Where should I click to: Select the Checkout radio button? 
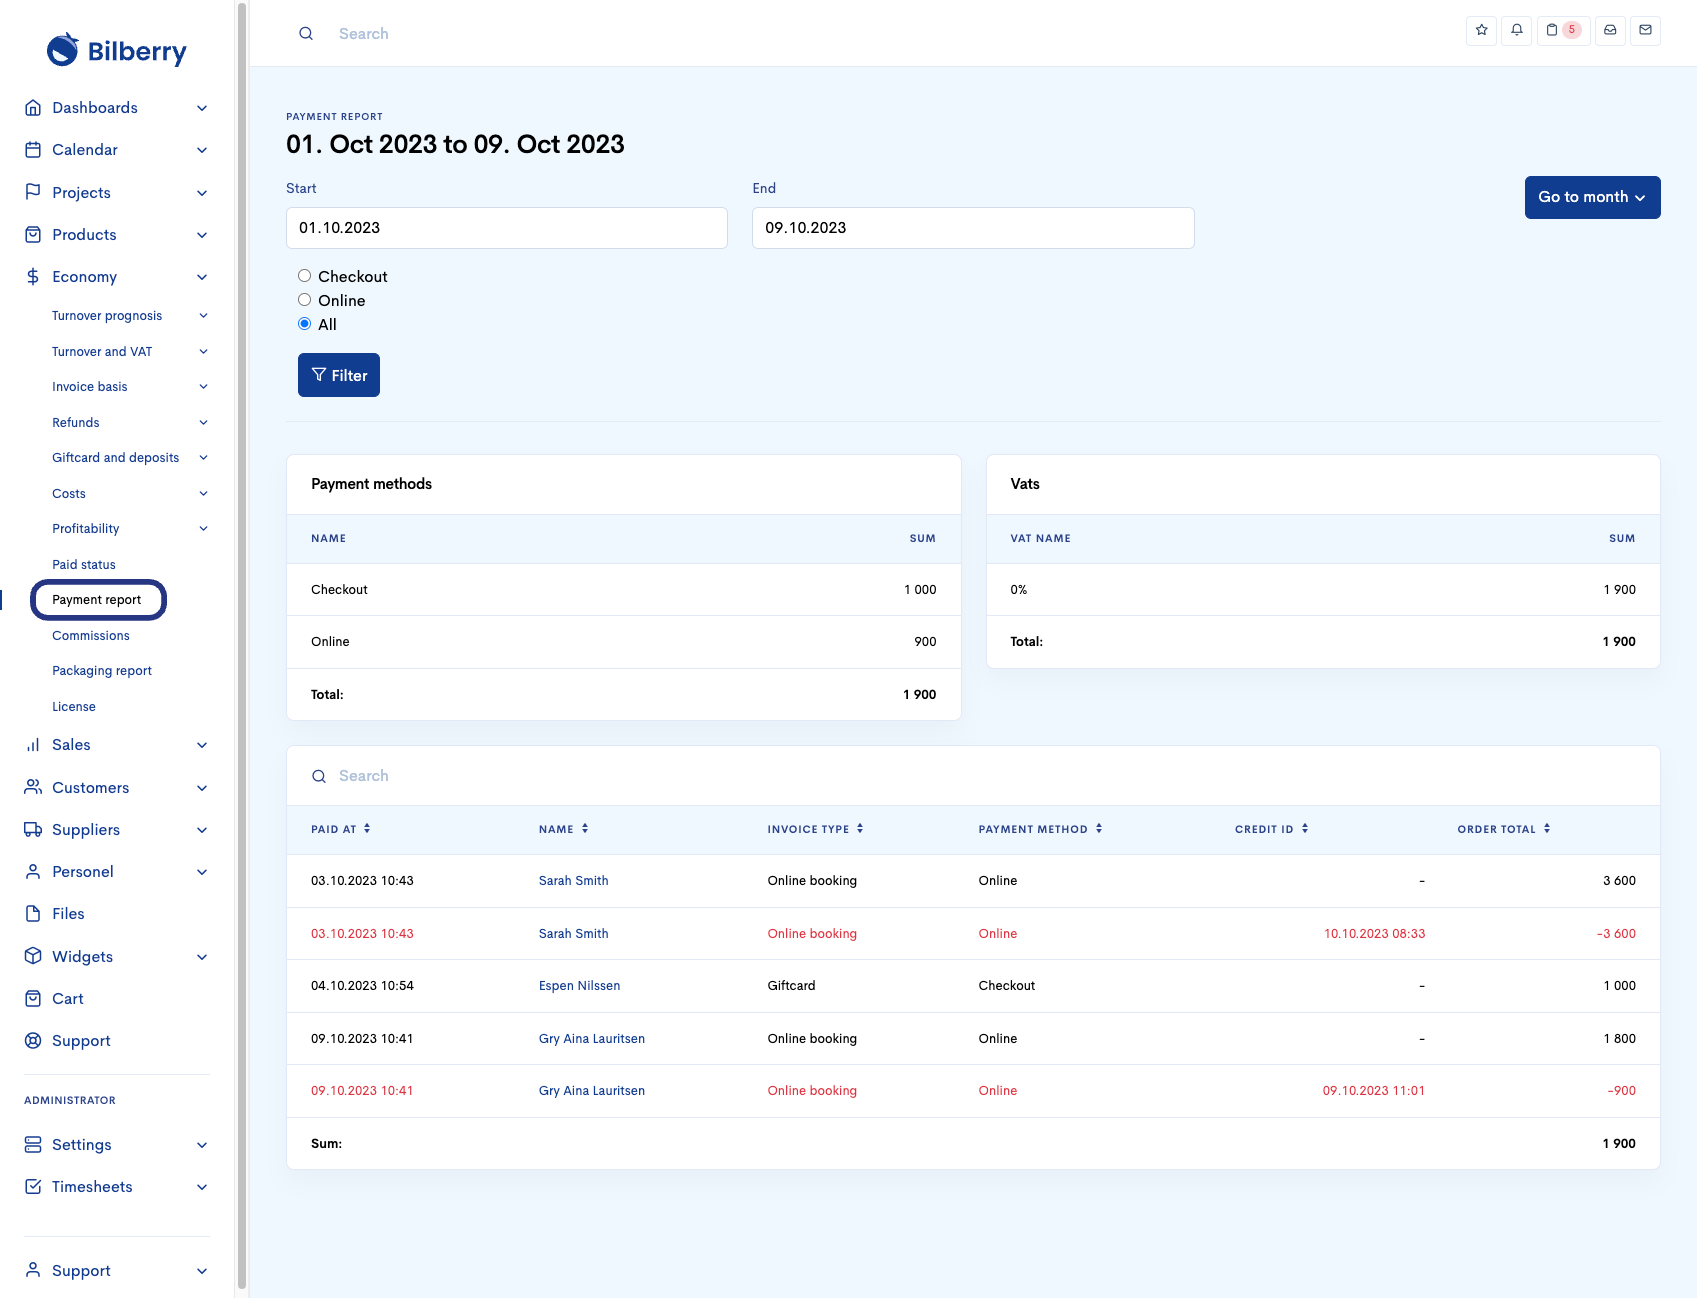(x=304, y=276)
